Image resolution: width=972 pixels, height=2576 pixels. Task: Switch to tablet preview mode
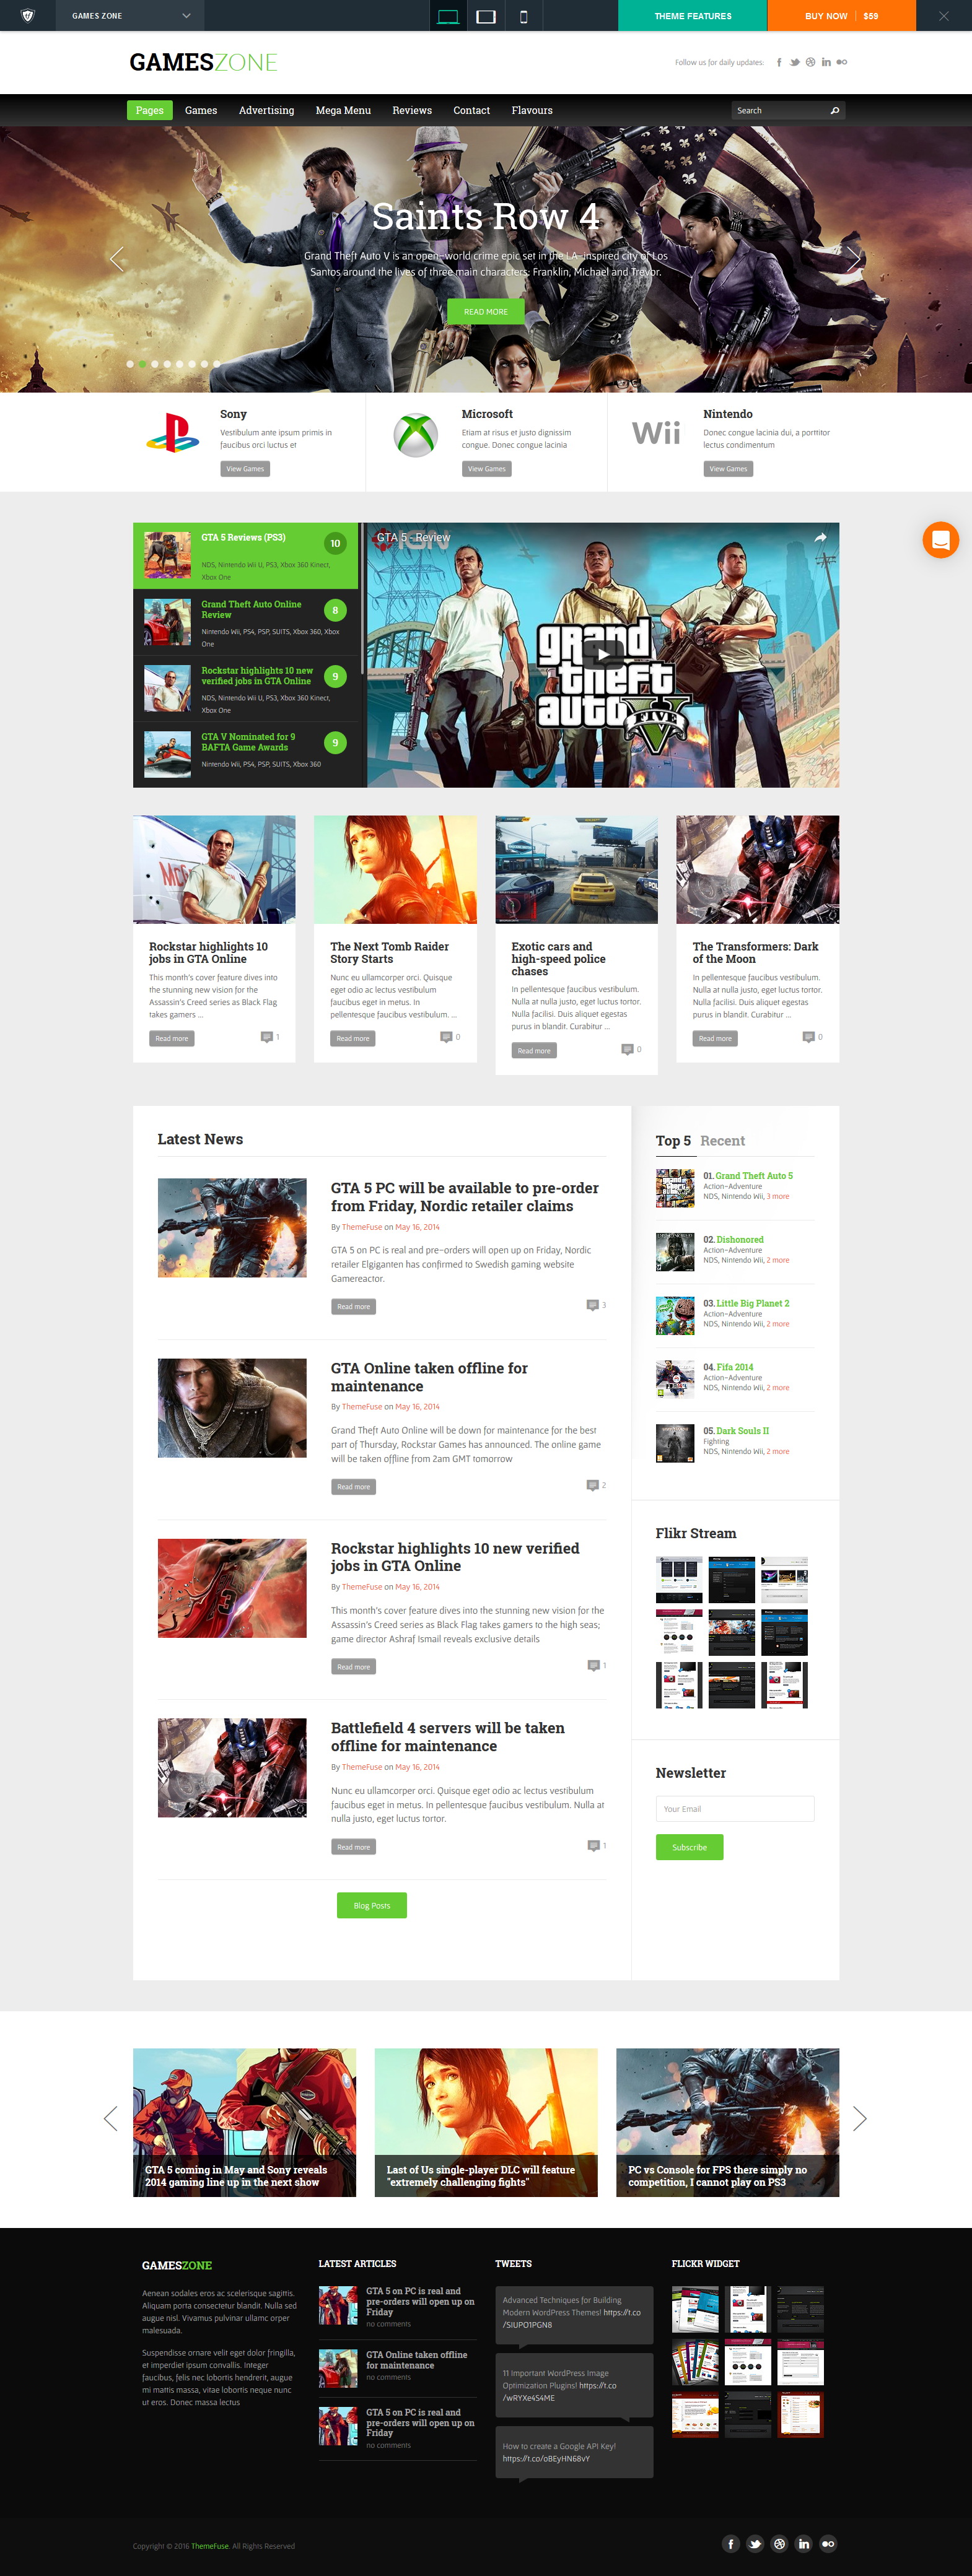pyautogui.click(x=486, y=16)
